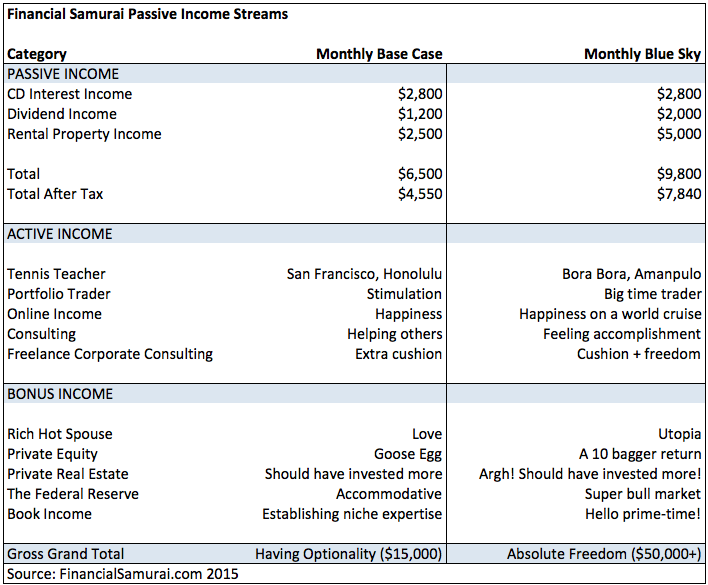
Task: Click Freelance Corporate Consulting row label
Action: 110,354
